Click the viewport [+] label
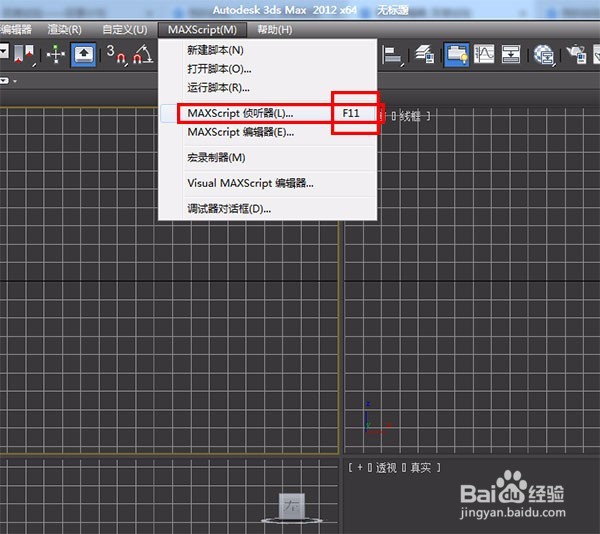 [360, 467]
